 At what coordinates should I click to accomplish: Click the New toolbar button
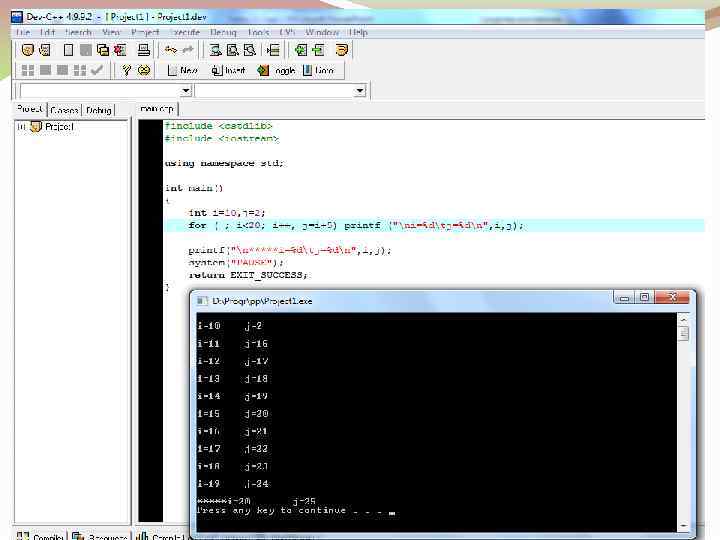[x=182, y=70]
